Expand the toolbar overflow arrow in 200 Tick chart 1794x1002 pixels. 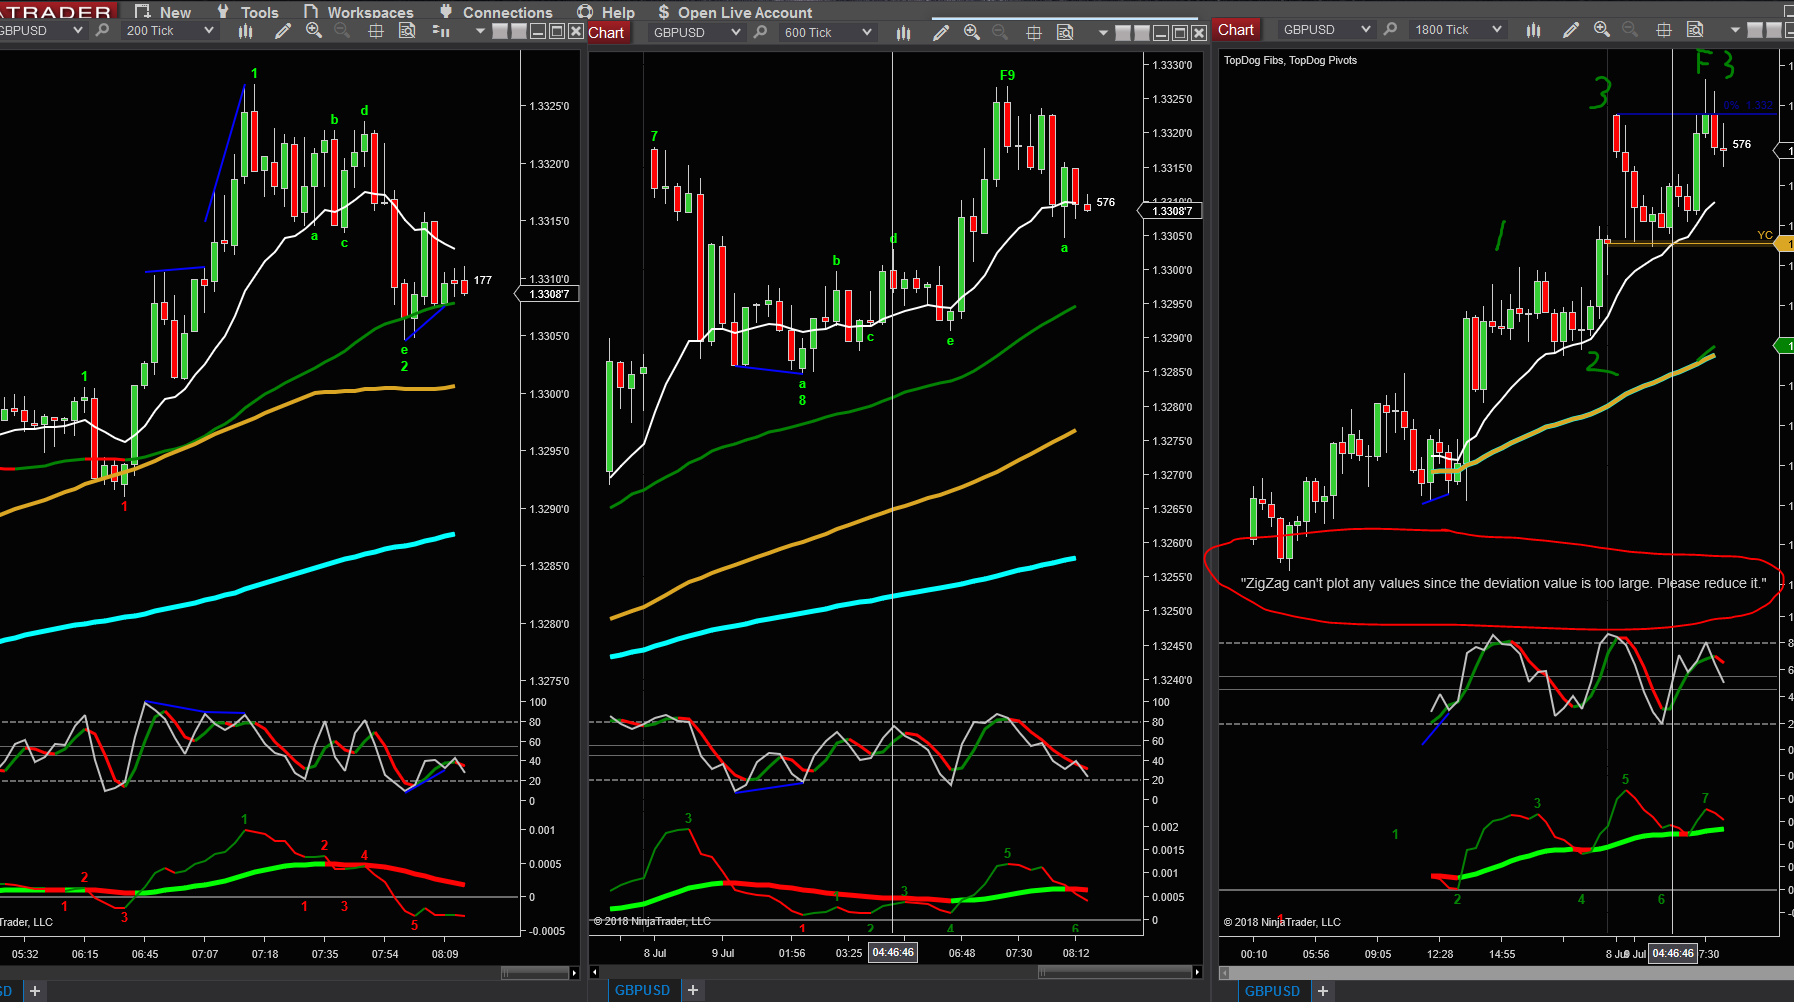point(480,31)
